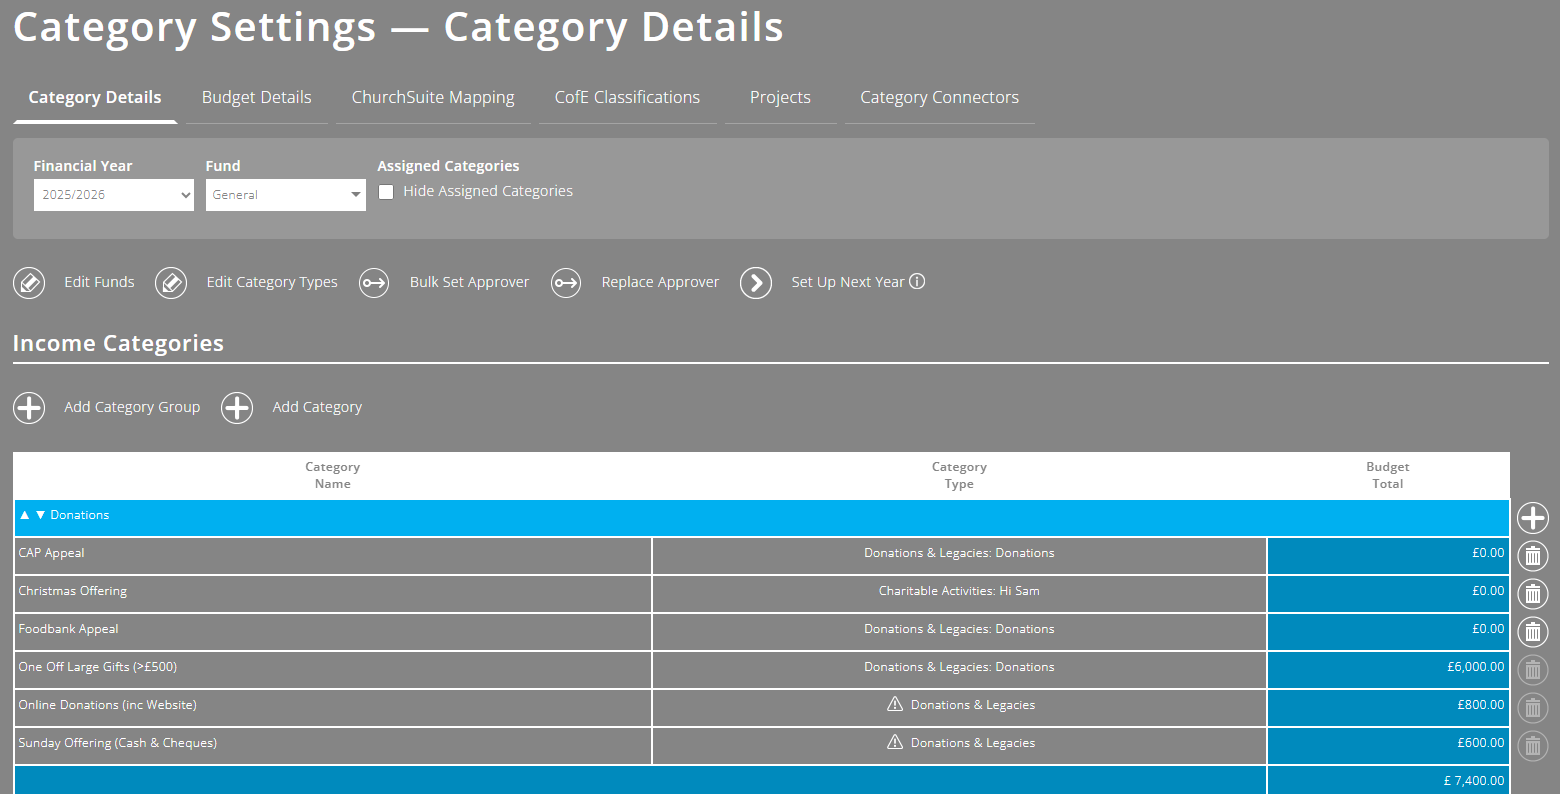Open Edit Category Types via its pencil icon
Image resolution: width=1560 pixels, height=794 pixels.
click(171, 282)
